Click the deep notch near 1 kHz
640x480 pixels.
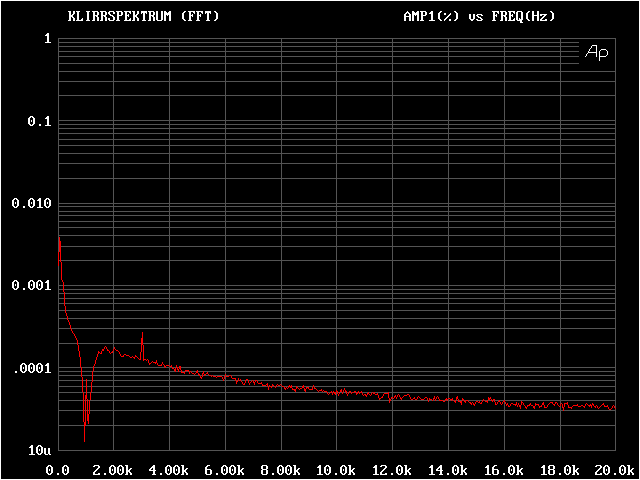tap(85, 436)
